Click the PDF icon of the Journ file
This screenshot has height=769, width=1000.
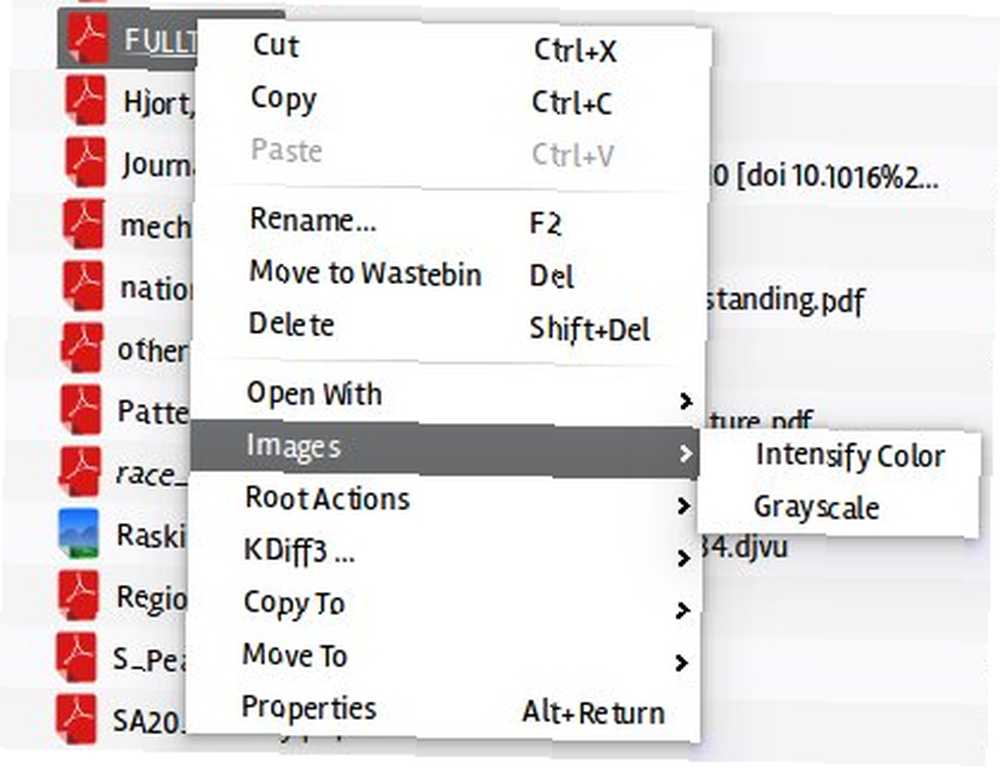click(x=85, y=162)
